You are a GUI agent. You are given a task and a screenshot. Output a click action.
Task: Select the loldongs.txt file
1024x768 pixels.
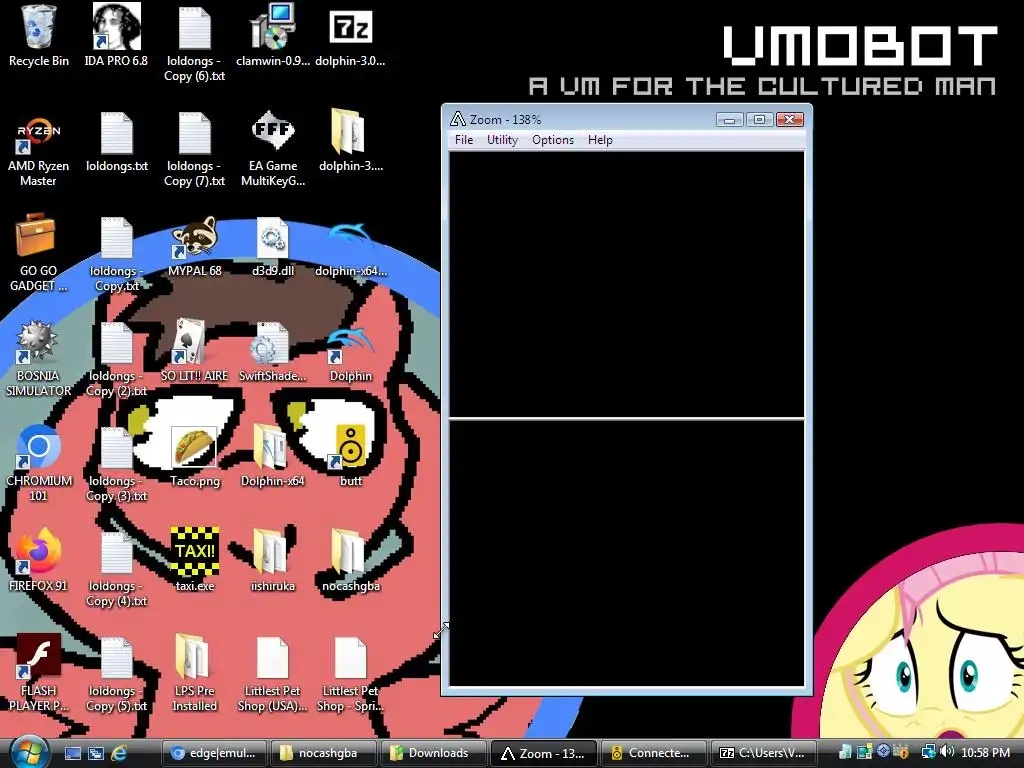pos(116,142)
